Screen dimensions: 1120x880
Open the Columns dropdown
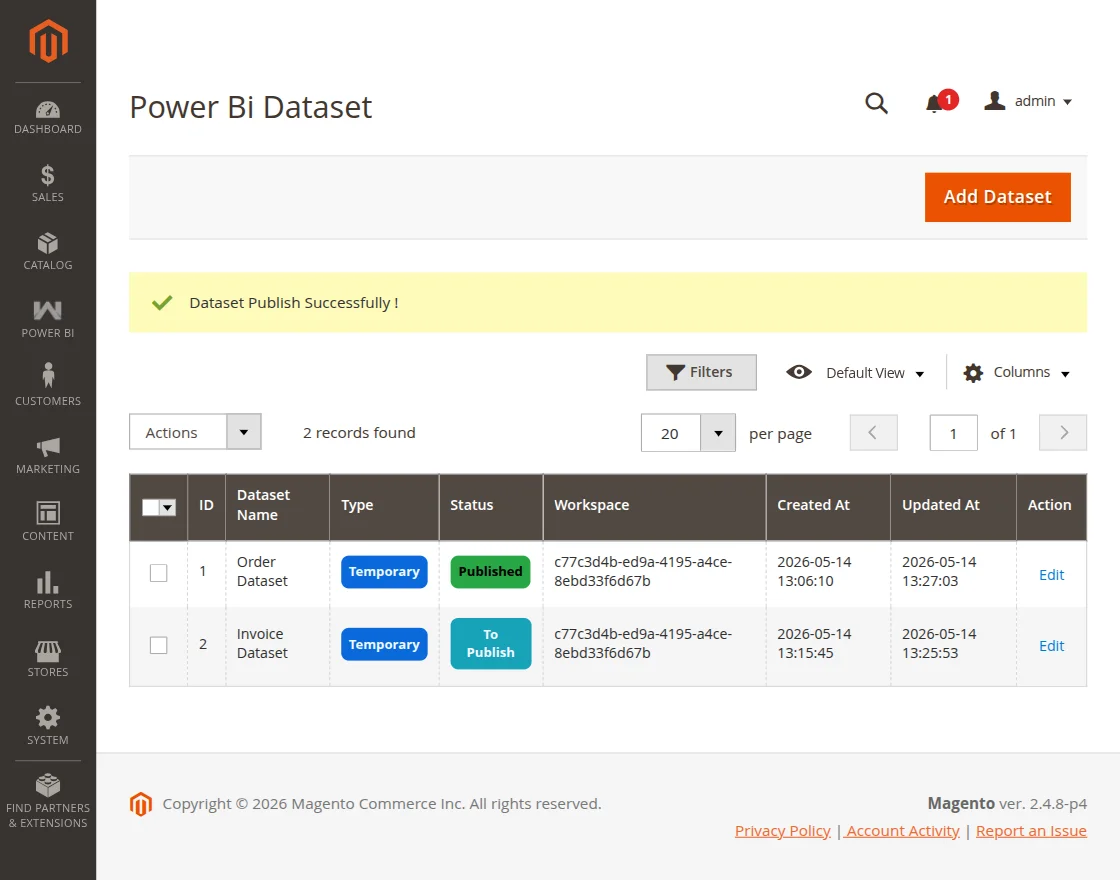1016,373
